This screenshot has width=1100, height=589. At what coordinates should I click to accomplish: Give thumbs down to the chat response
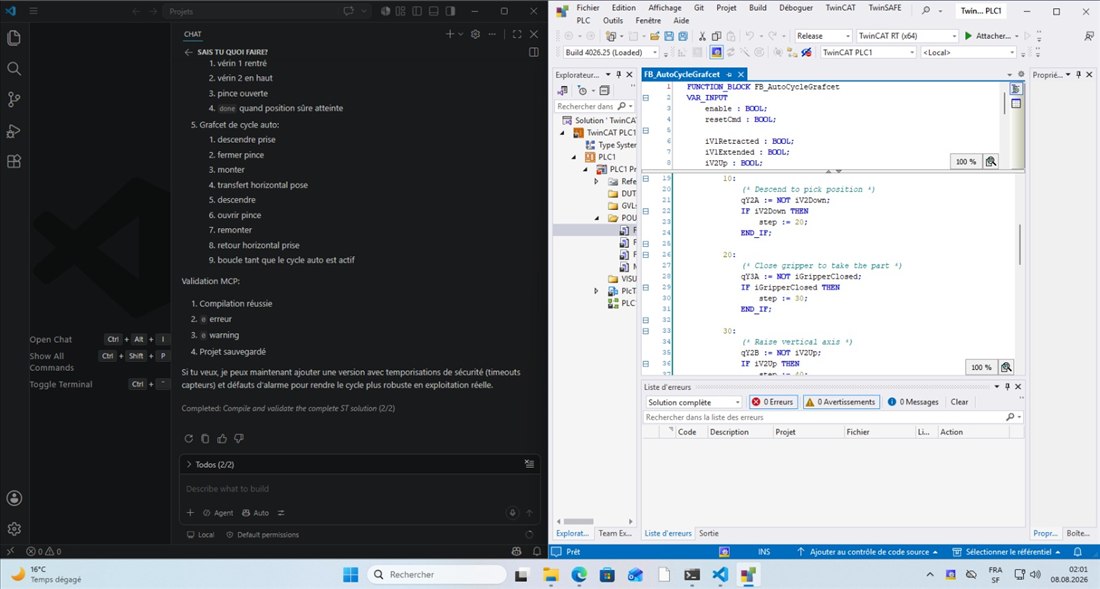239,438
